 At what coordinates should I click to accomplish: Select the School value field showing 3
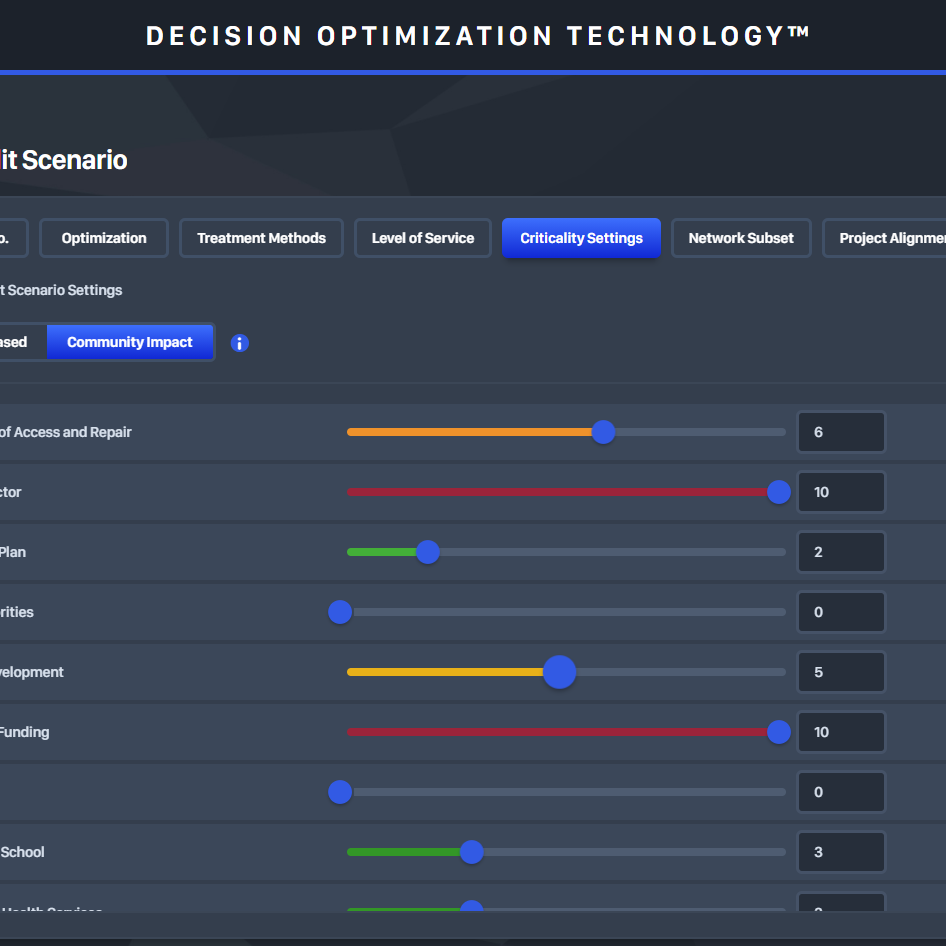pos(841,852)
